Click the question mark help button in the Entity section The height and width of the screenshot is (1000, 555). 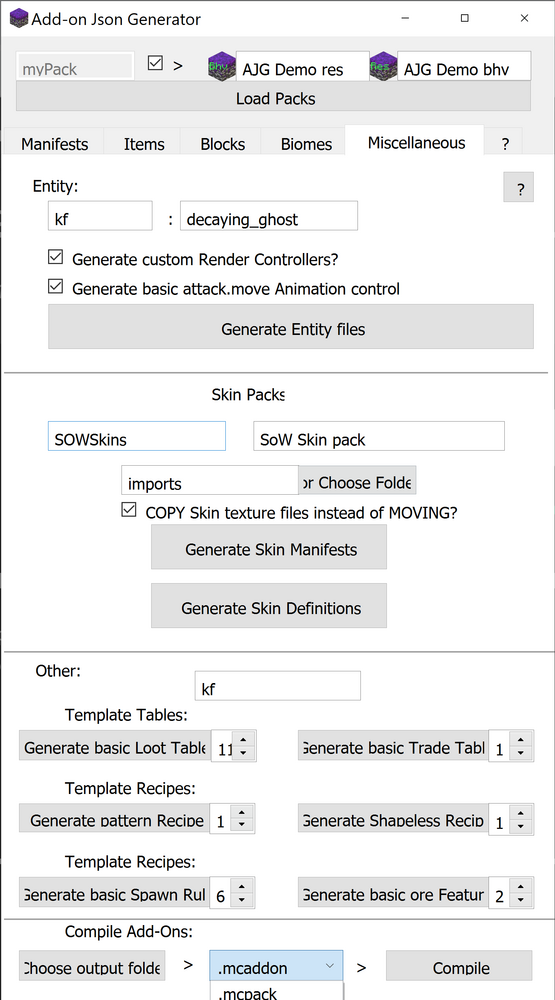click(x=519, y=188)
